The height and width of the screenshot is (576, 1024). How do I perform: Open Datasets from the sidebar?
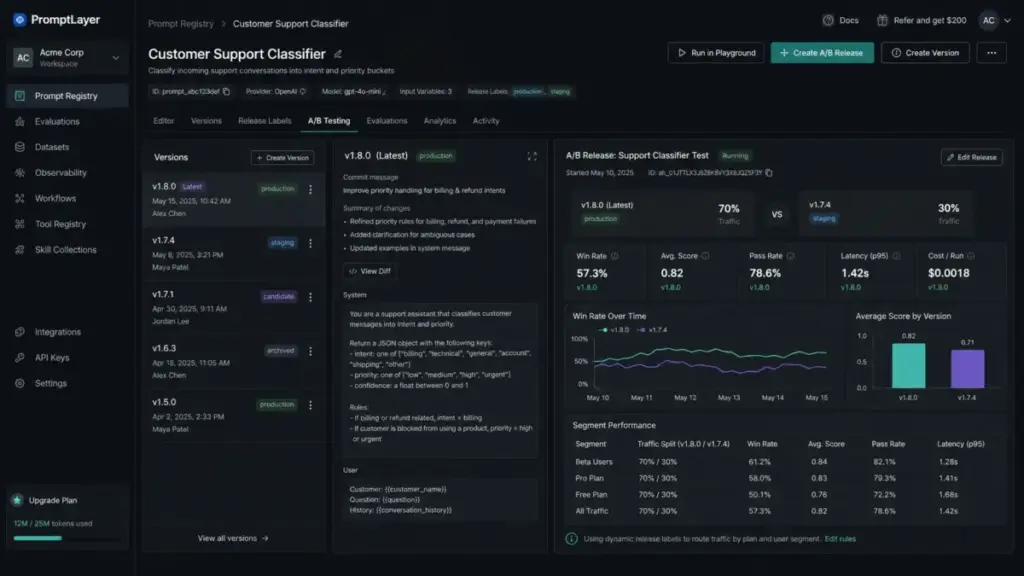pyautogui.click(x=67, y=147)
